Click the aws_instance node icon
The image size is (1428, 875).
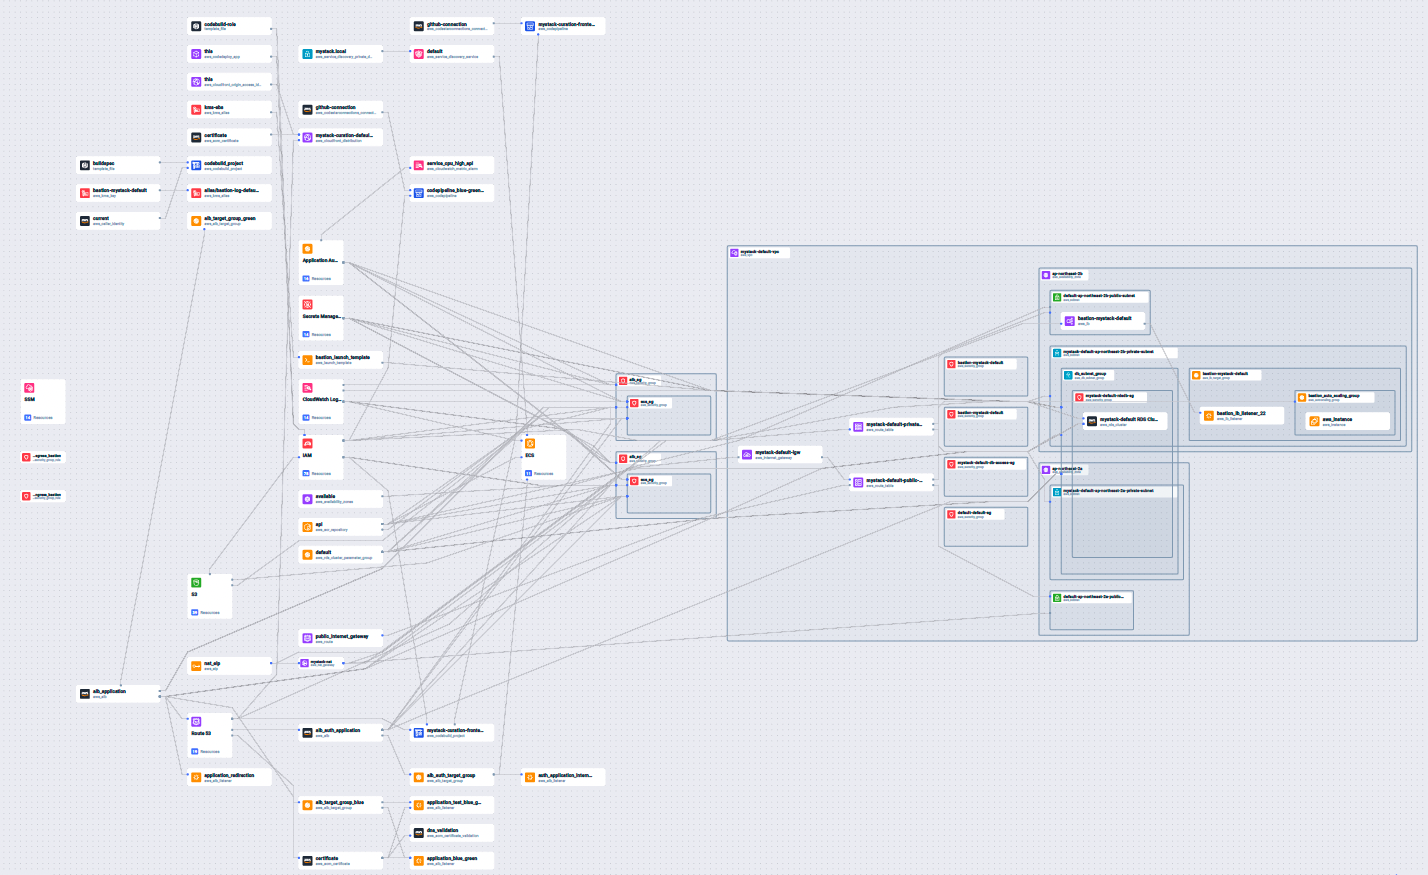[1314, 421]
